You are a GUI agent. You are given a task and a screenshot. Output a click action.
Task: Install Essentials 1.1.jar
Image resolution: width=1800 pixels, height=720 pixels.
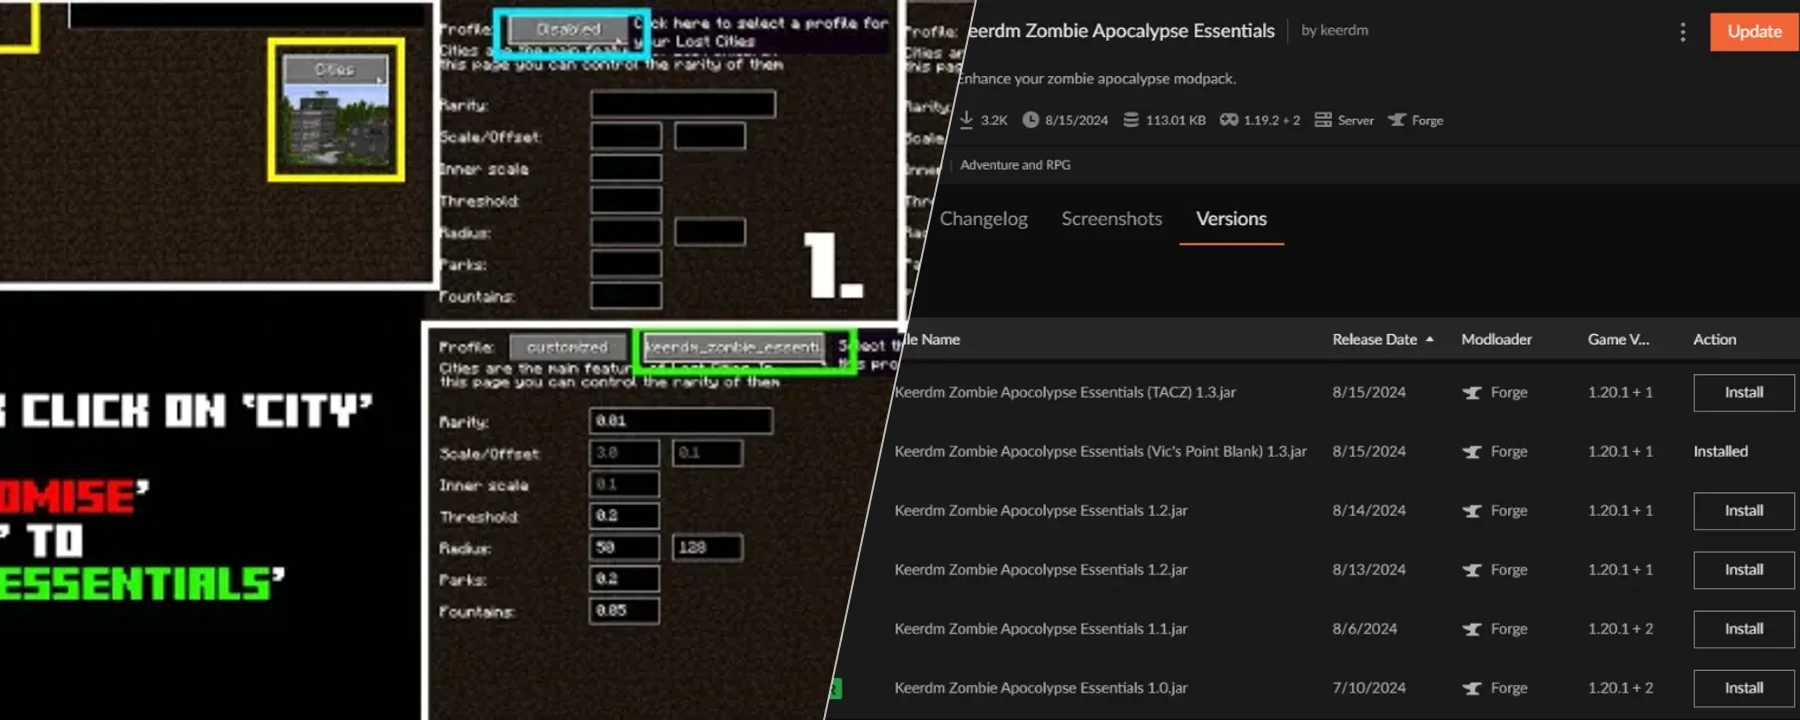(1744, 629)
